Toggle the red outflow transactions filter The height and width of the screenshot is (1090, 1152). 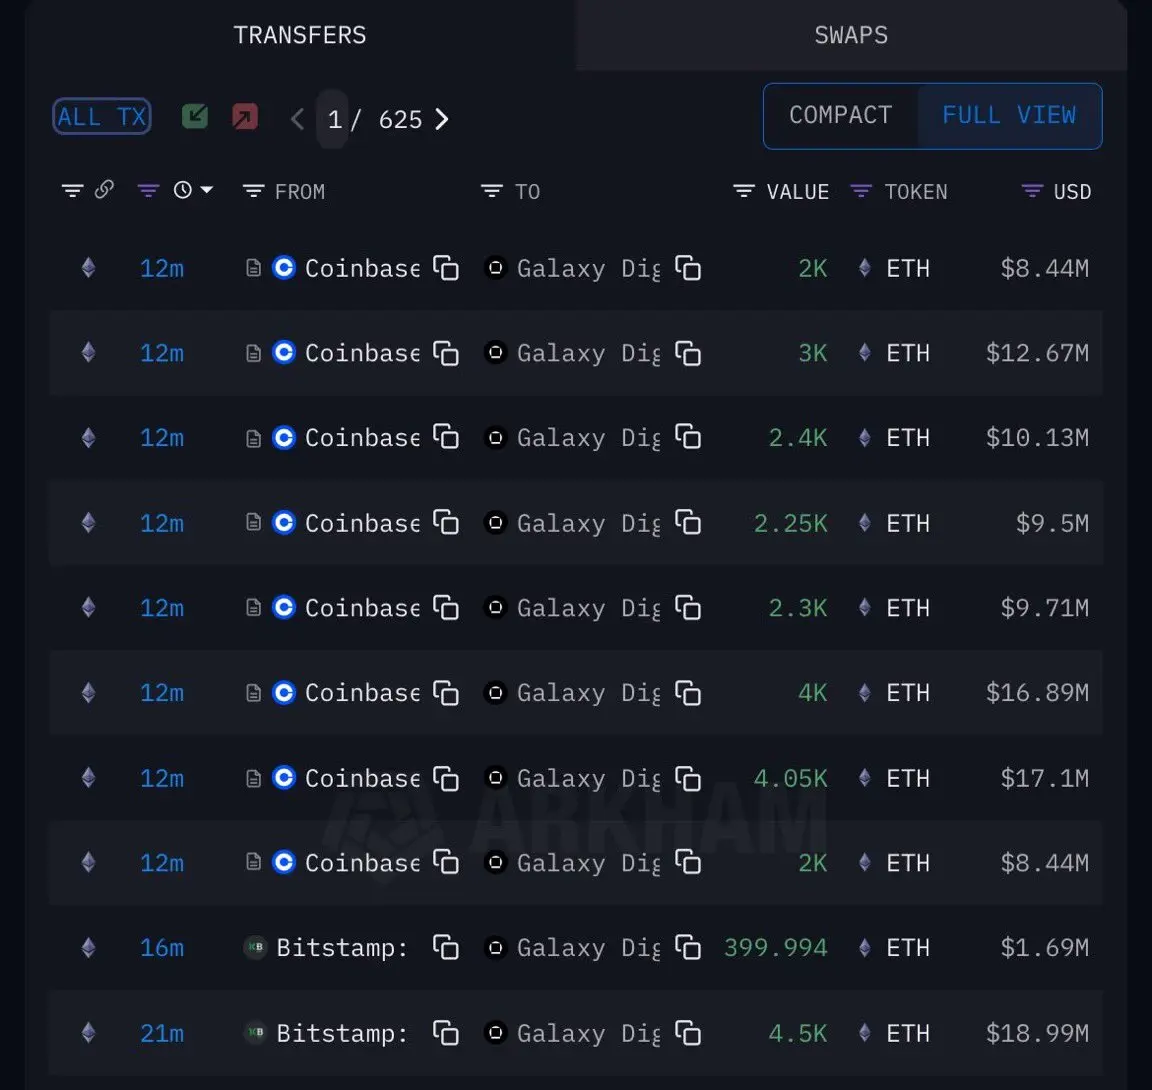(x=245, y=116)
